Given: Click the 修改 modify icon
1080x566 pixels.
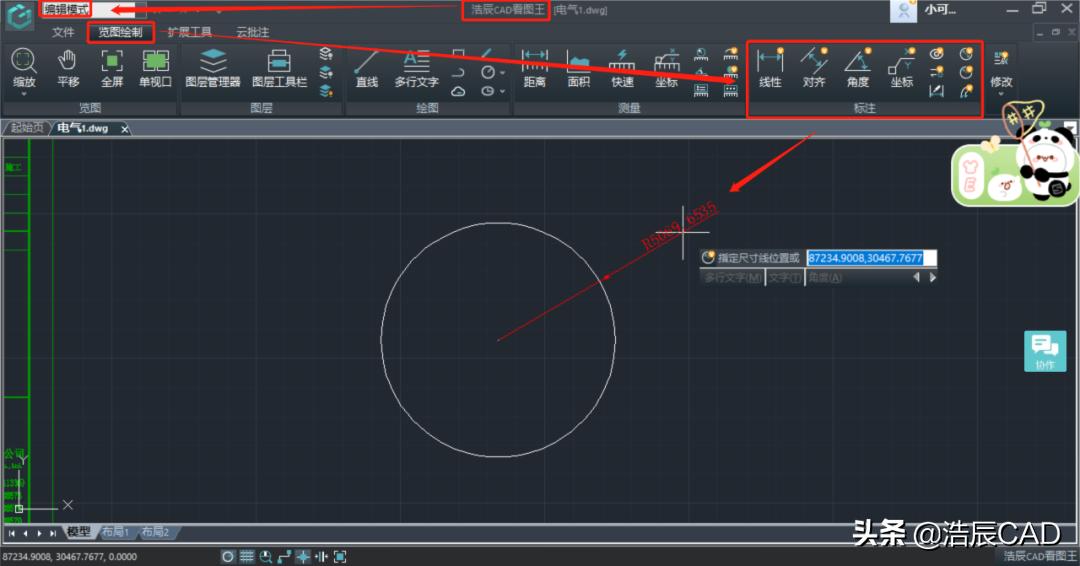Looking at the screenshot, I should click(x=1001, y=67).
